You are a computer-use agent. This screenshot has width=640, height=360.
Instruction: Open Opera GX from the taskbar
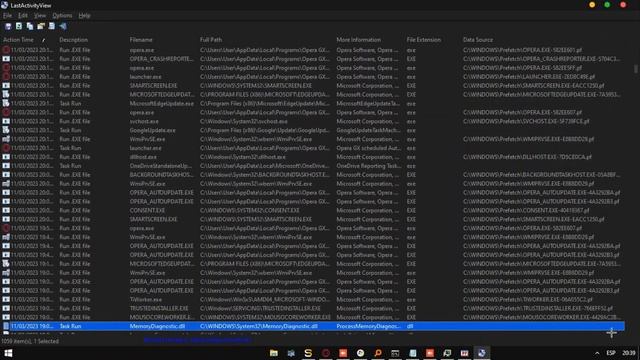326,353
